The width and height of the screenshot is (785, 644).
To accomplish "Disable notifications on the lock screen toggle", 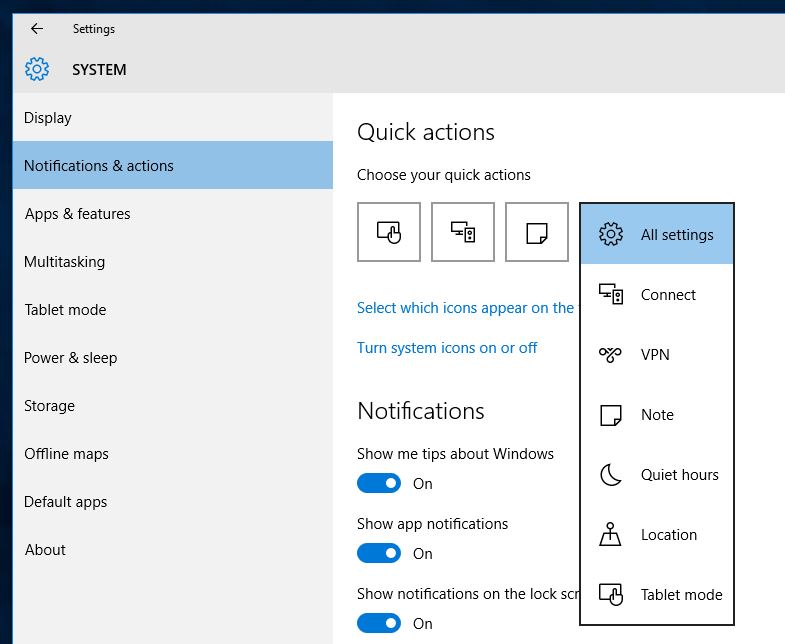I will [x=379, y=623].
